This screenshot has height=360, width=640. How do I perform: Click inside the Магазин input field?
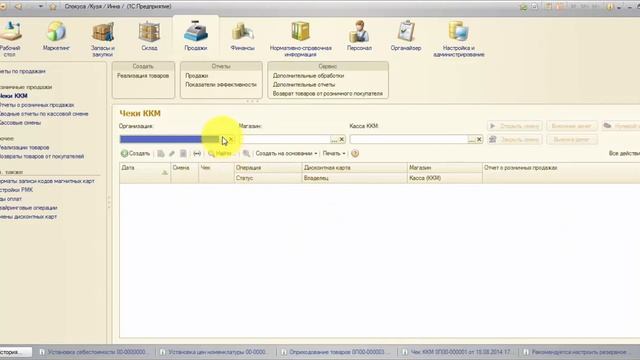[x=285, y=140]
